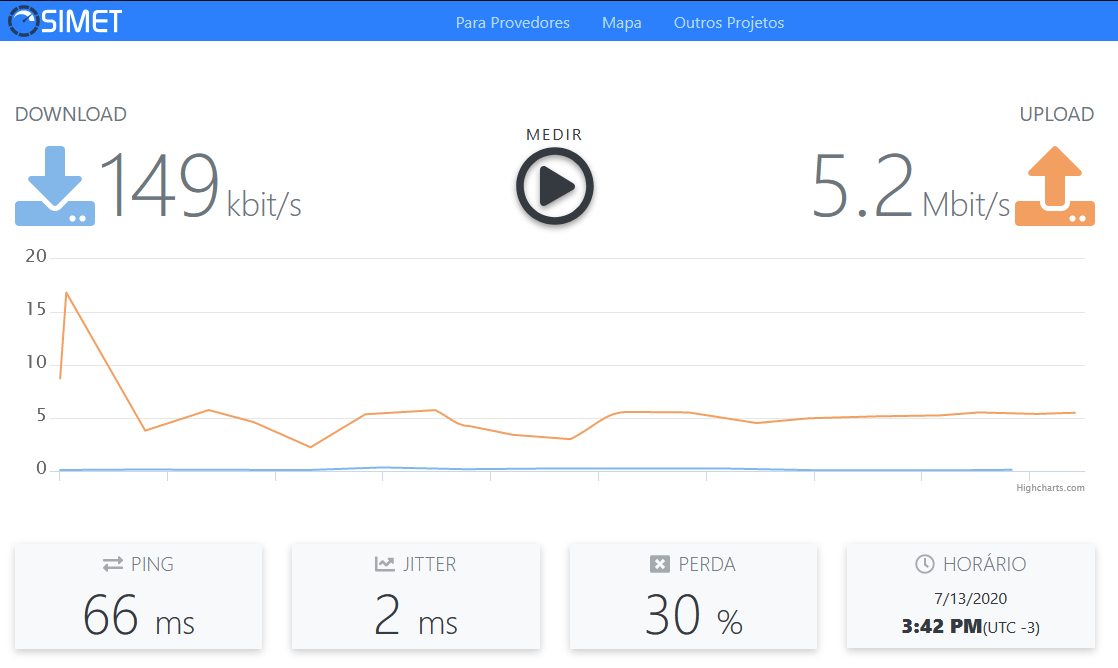Click the orange upload line peak near 17
The height and width of the screenshot is (668, 1118).
[66, 292]
